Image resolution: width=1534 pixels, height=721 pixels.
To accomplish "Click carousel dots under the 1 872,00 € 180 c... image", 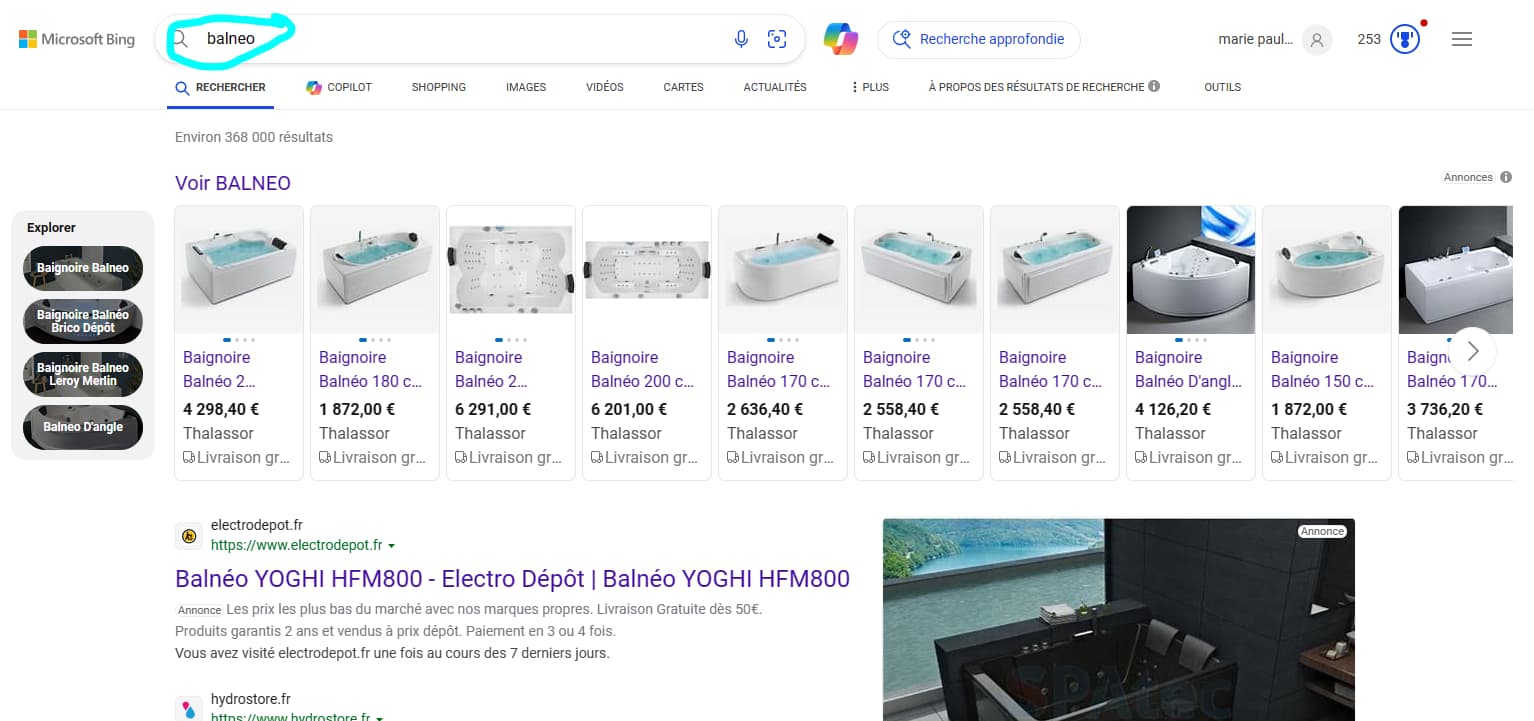I will click(x=375, y=340).
